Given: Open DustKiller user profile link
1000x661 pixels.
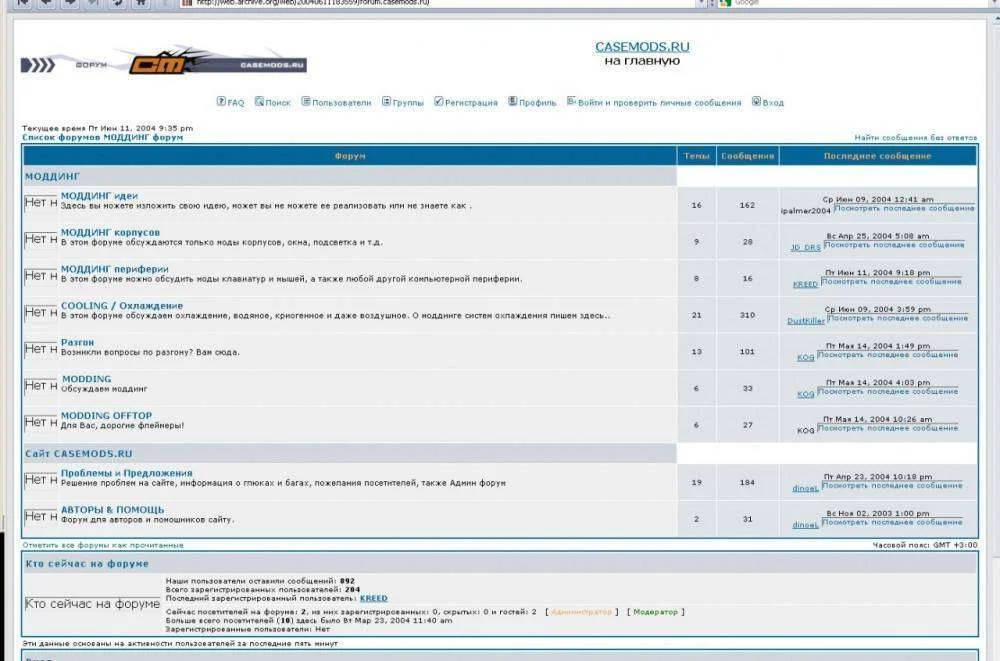Looking at the screenshot, I should pyautogui.click(x=805, y=321).
